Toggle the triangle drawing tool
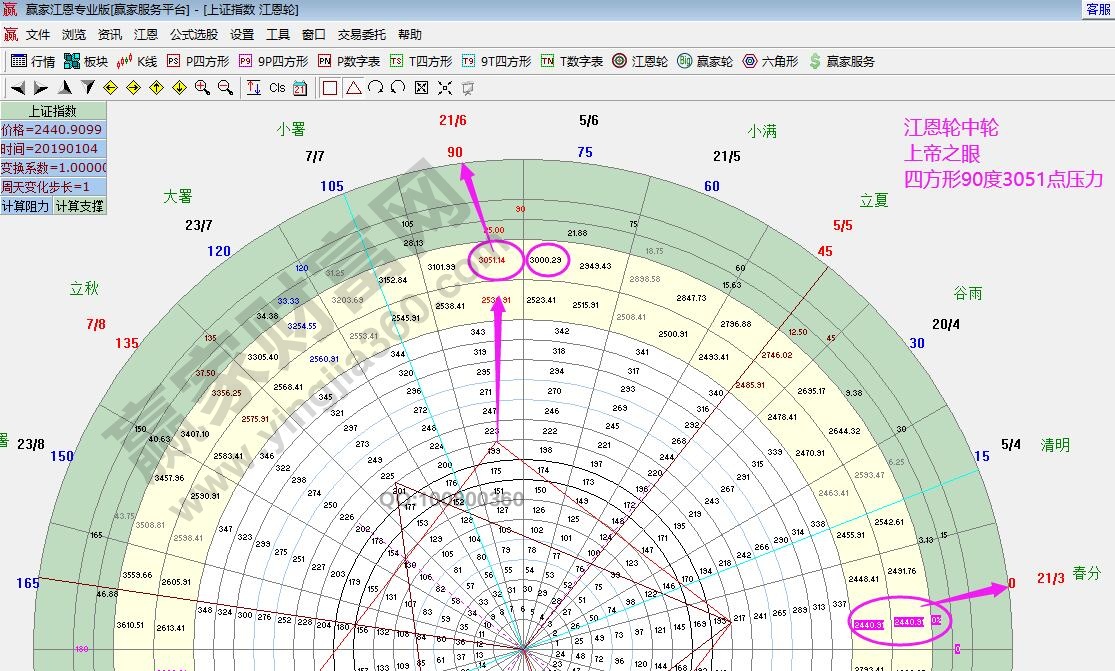The height and width of the screenshot is (671, 1115). [x=356, y=88]
